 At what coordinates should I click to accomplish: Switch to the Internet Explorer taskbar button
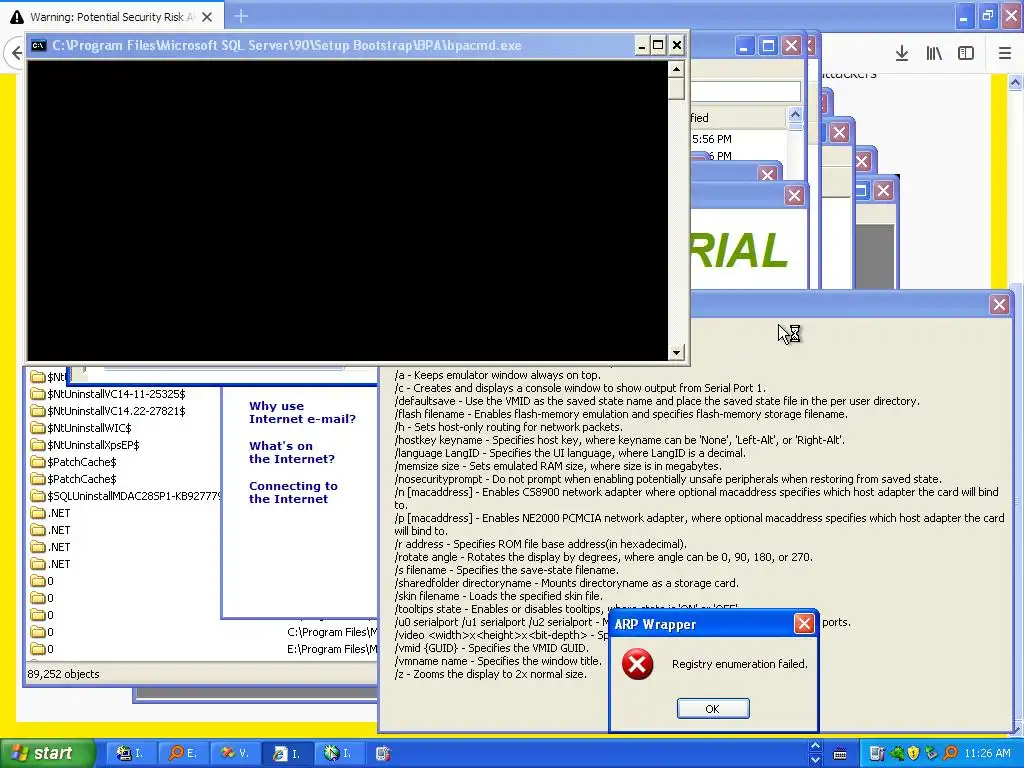click(x=287, y=753)
